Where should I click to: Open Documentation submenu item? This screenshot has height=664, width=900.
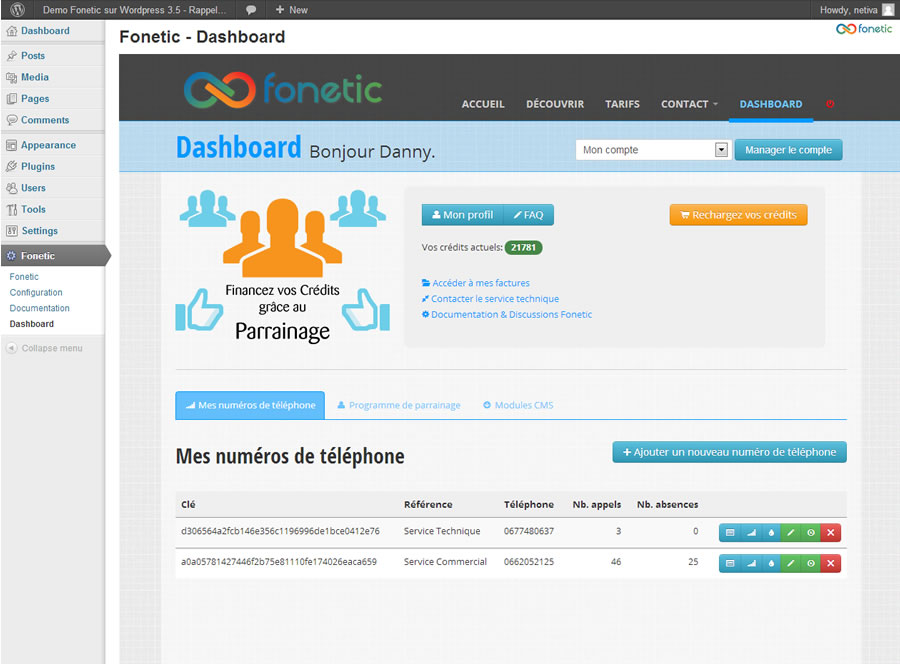tap(39, 308)
